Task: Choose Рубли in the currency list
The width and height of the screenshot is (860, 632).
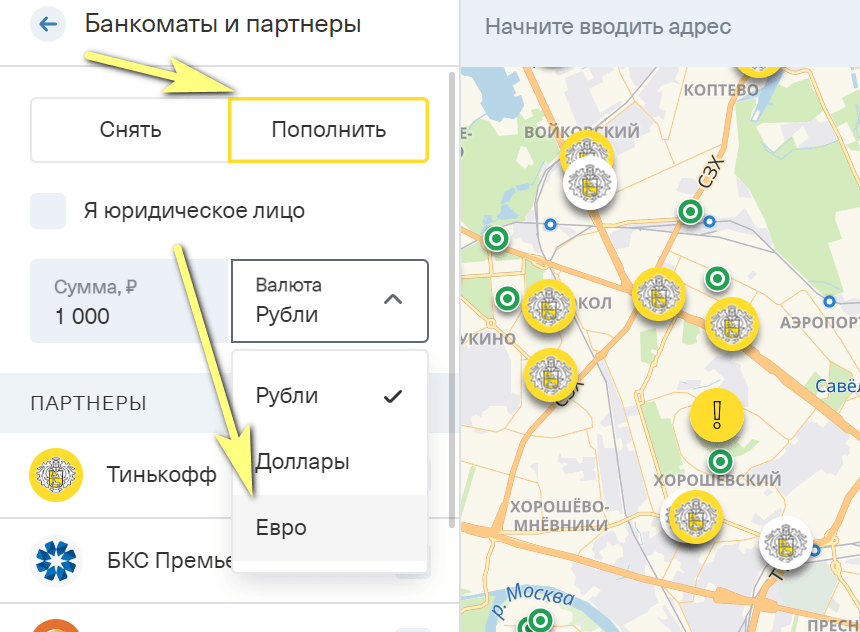Action: tap(330, 396)
